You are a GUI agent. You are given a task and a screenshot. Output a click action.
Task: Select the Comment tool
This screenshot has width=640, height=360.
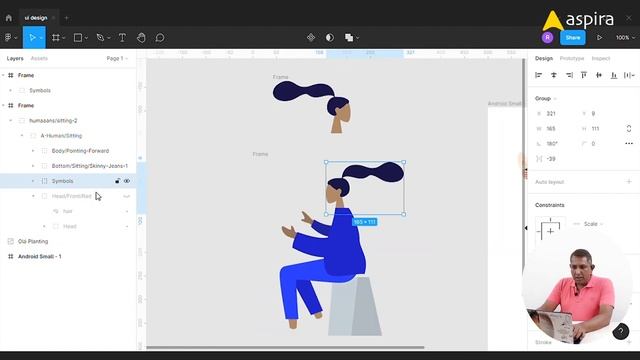tap(160, 38)
